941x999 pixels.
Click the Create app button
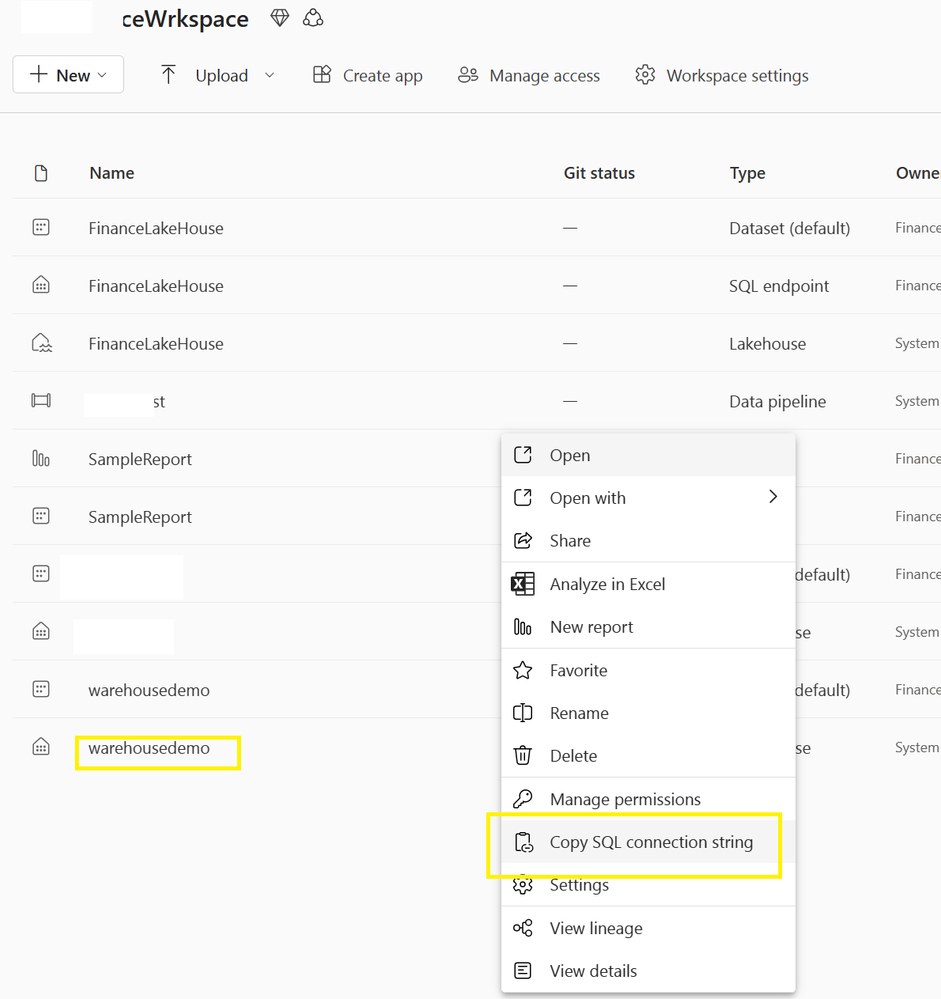click(368, 75)
